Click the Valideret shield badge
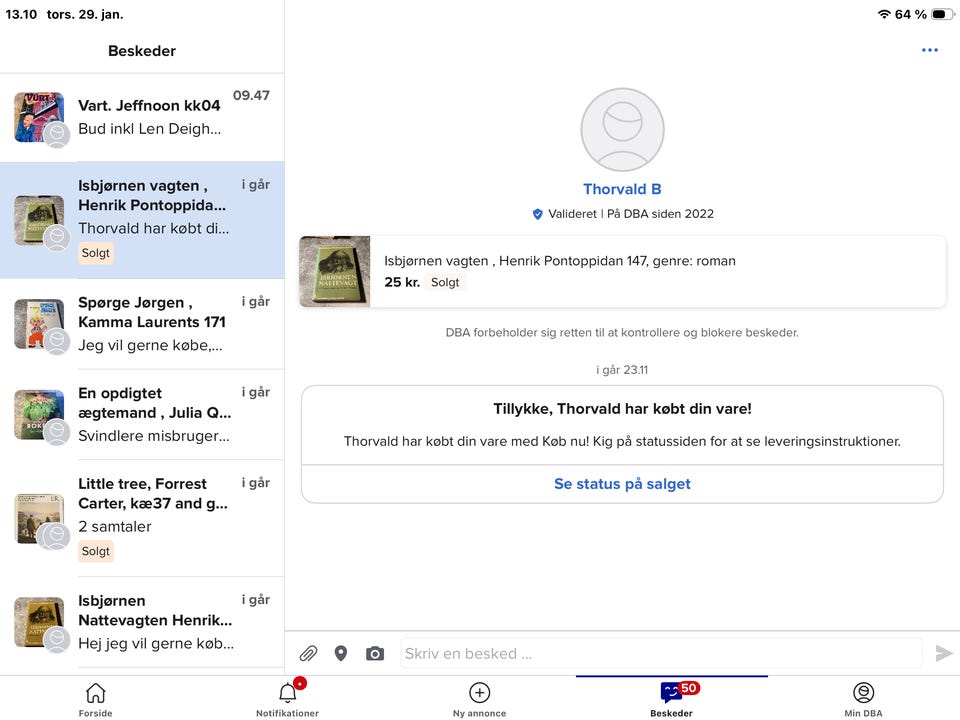The width and height of the screenshot is (960, 720). point(538,214)
